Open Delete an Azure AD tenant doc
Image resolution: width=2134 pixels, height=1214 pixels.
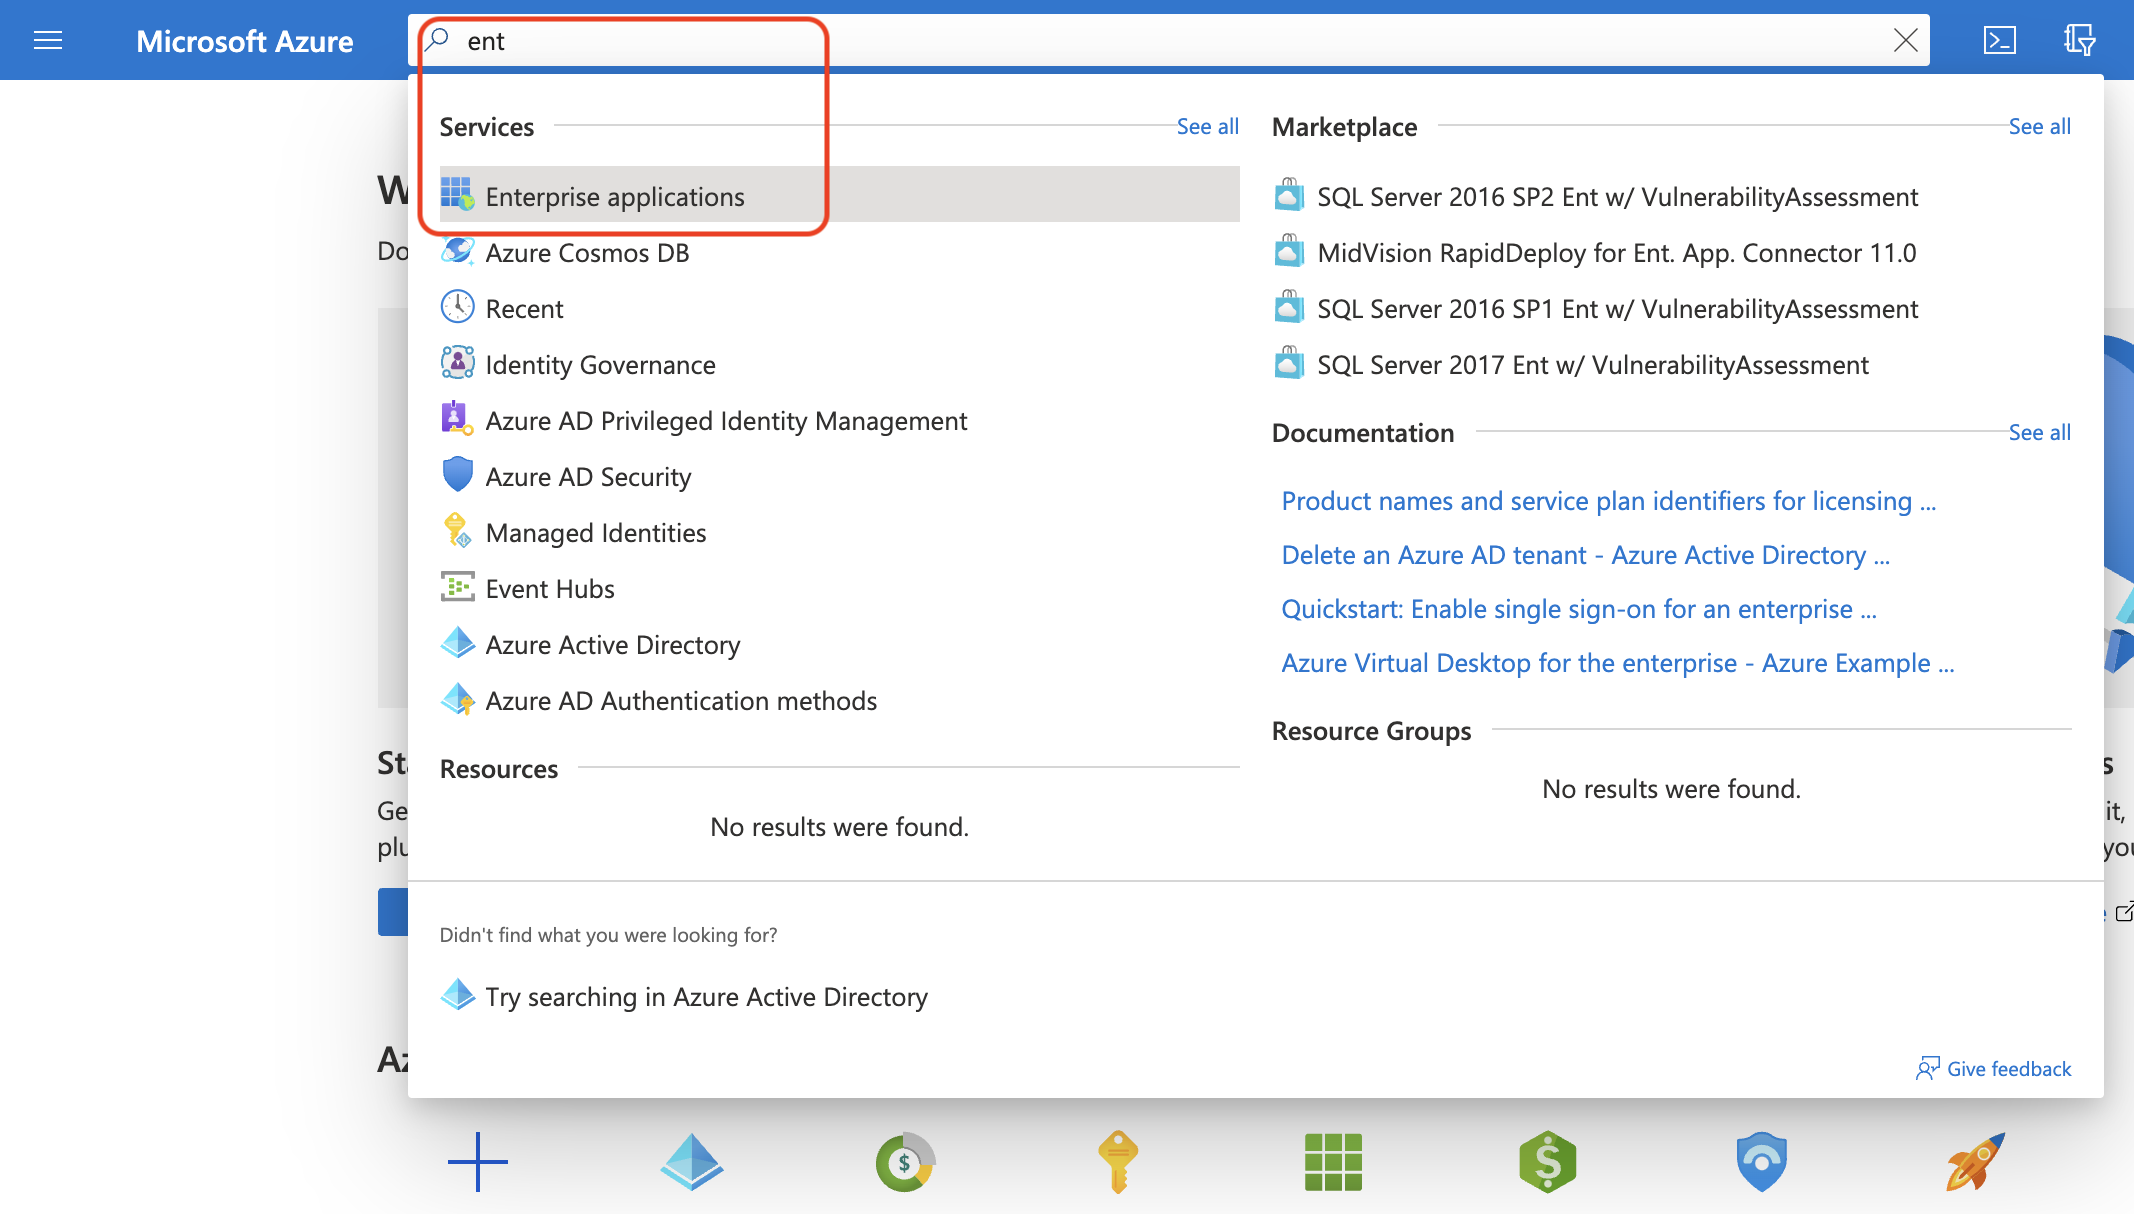point(1585,554)
